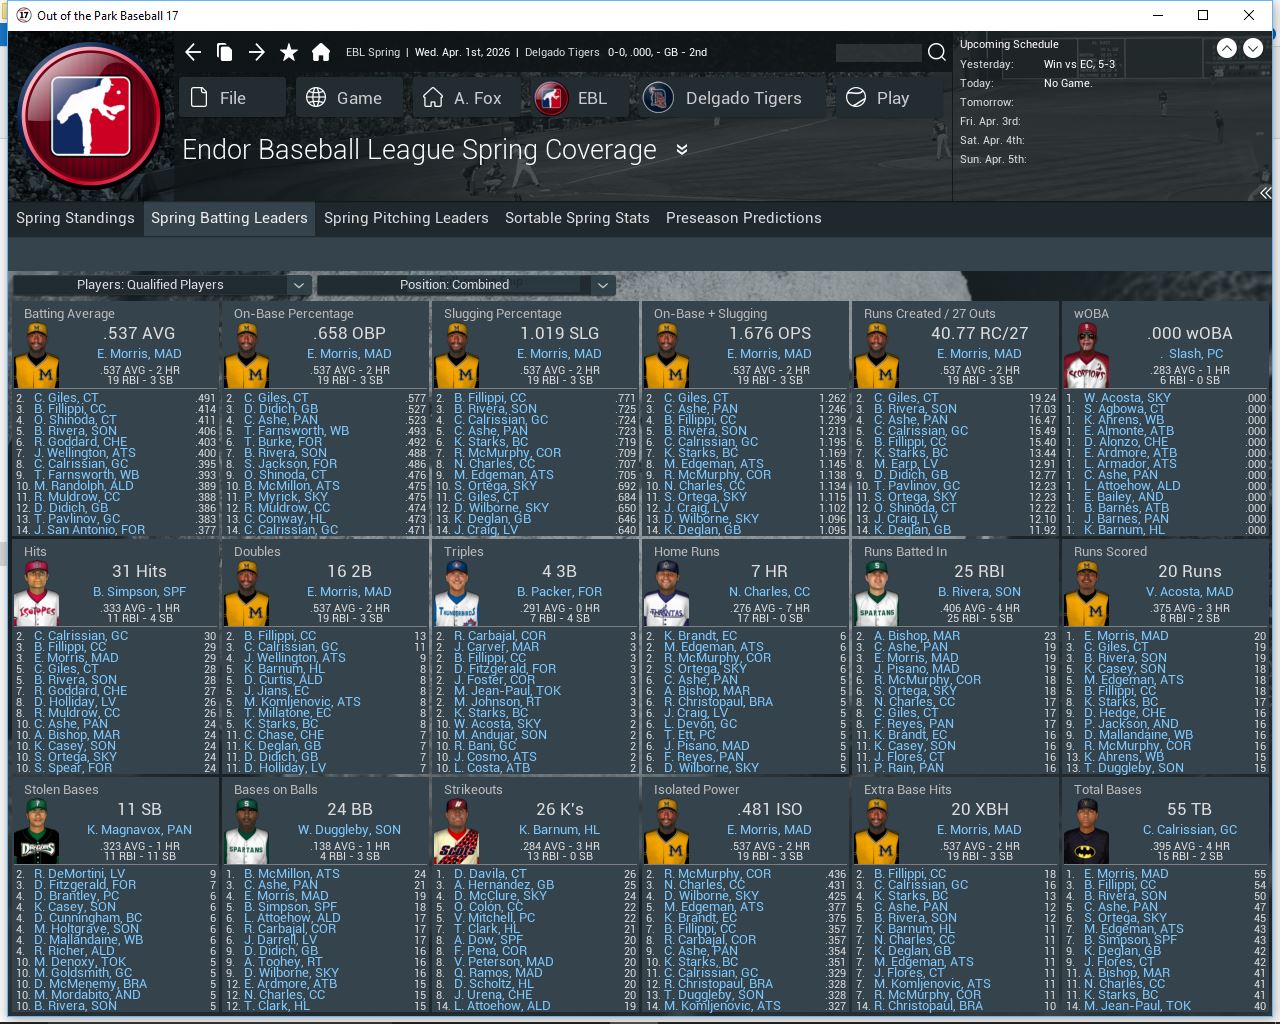
Task: Open Slash player photo in wOBA panel
Action: coord(1088,356)
